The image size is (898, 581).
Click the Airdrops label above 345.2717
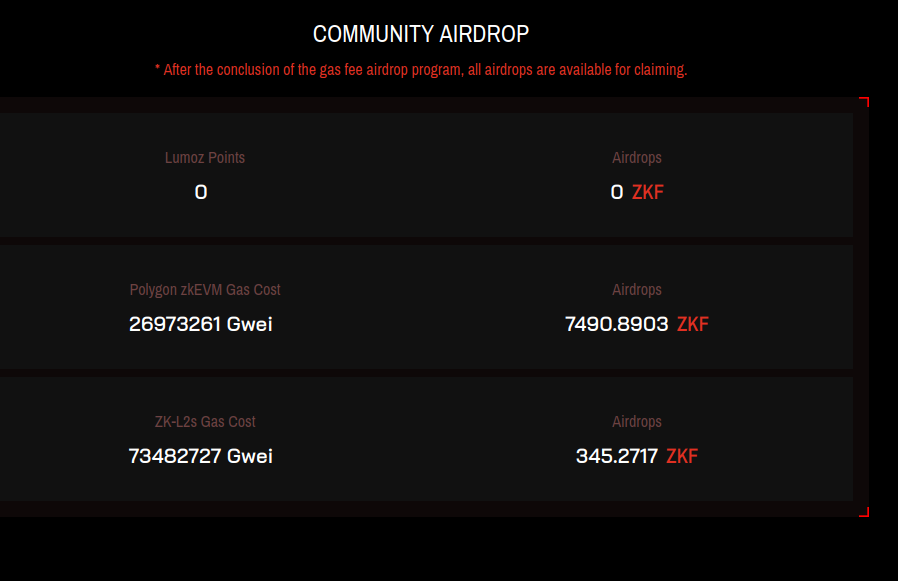pyautogui.click(x=637, y=422)
